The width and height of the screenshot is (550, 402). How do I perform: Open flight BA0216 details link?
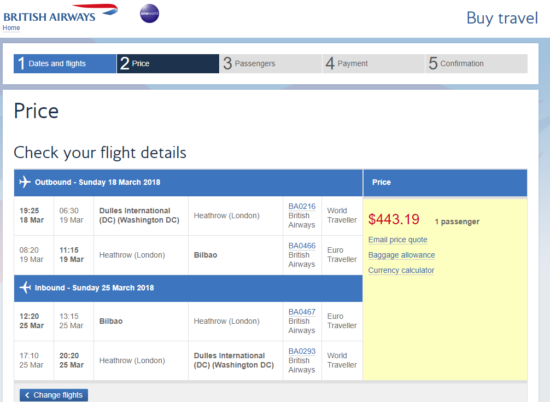pyautogui.click(x=302, y=206)
